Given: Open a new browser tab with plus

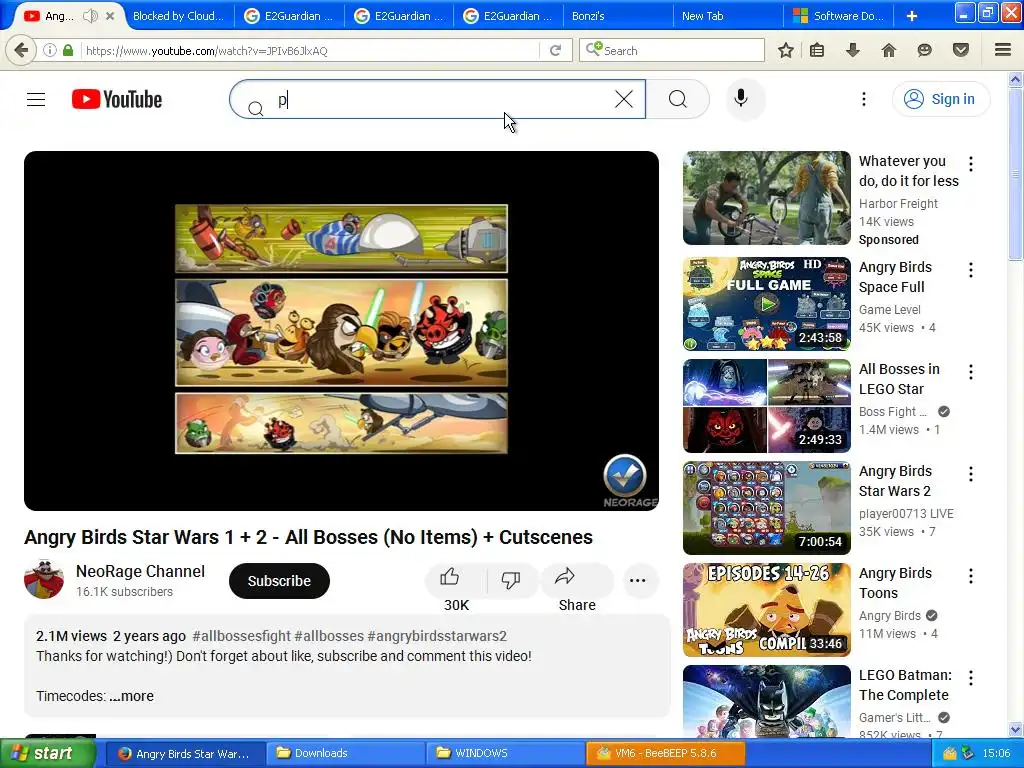Looking at the screenshot, I should click(912, 16).
